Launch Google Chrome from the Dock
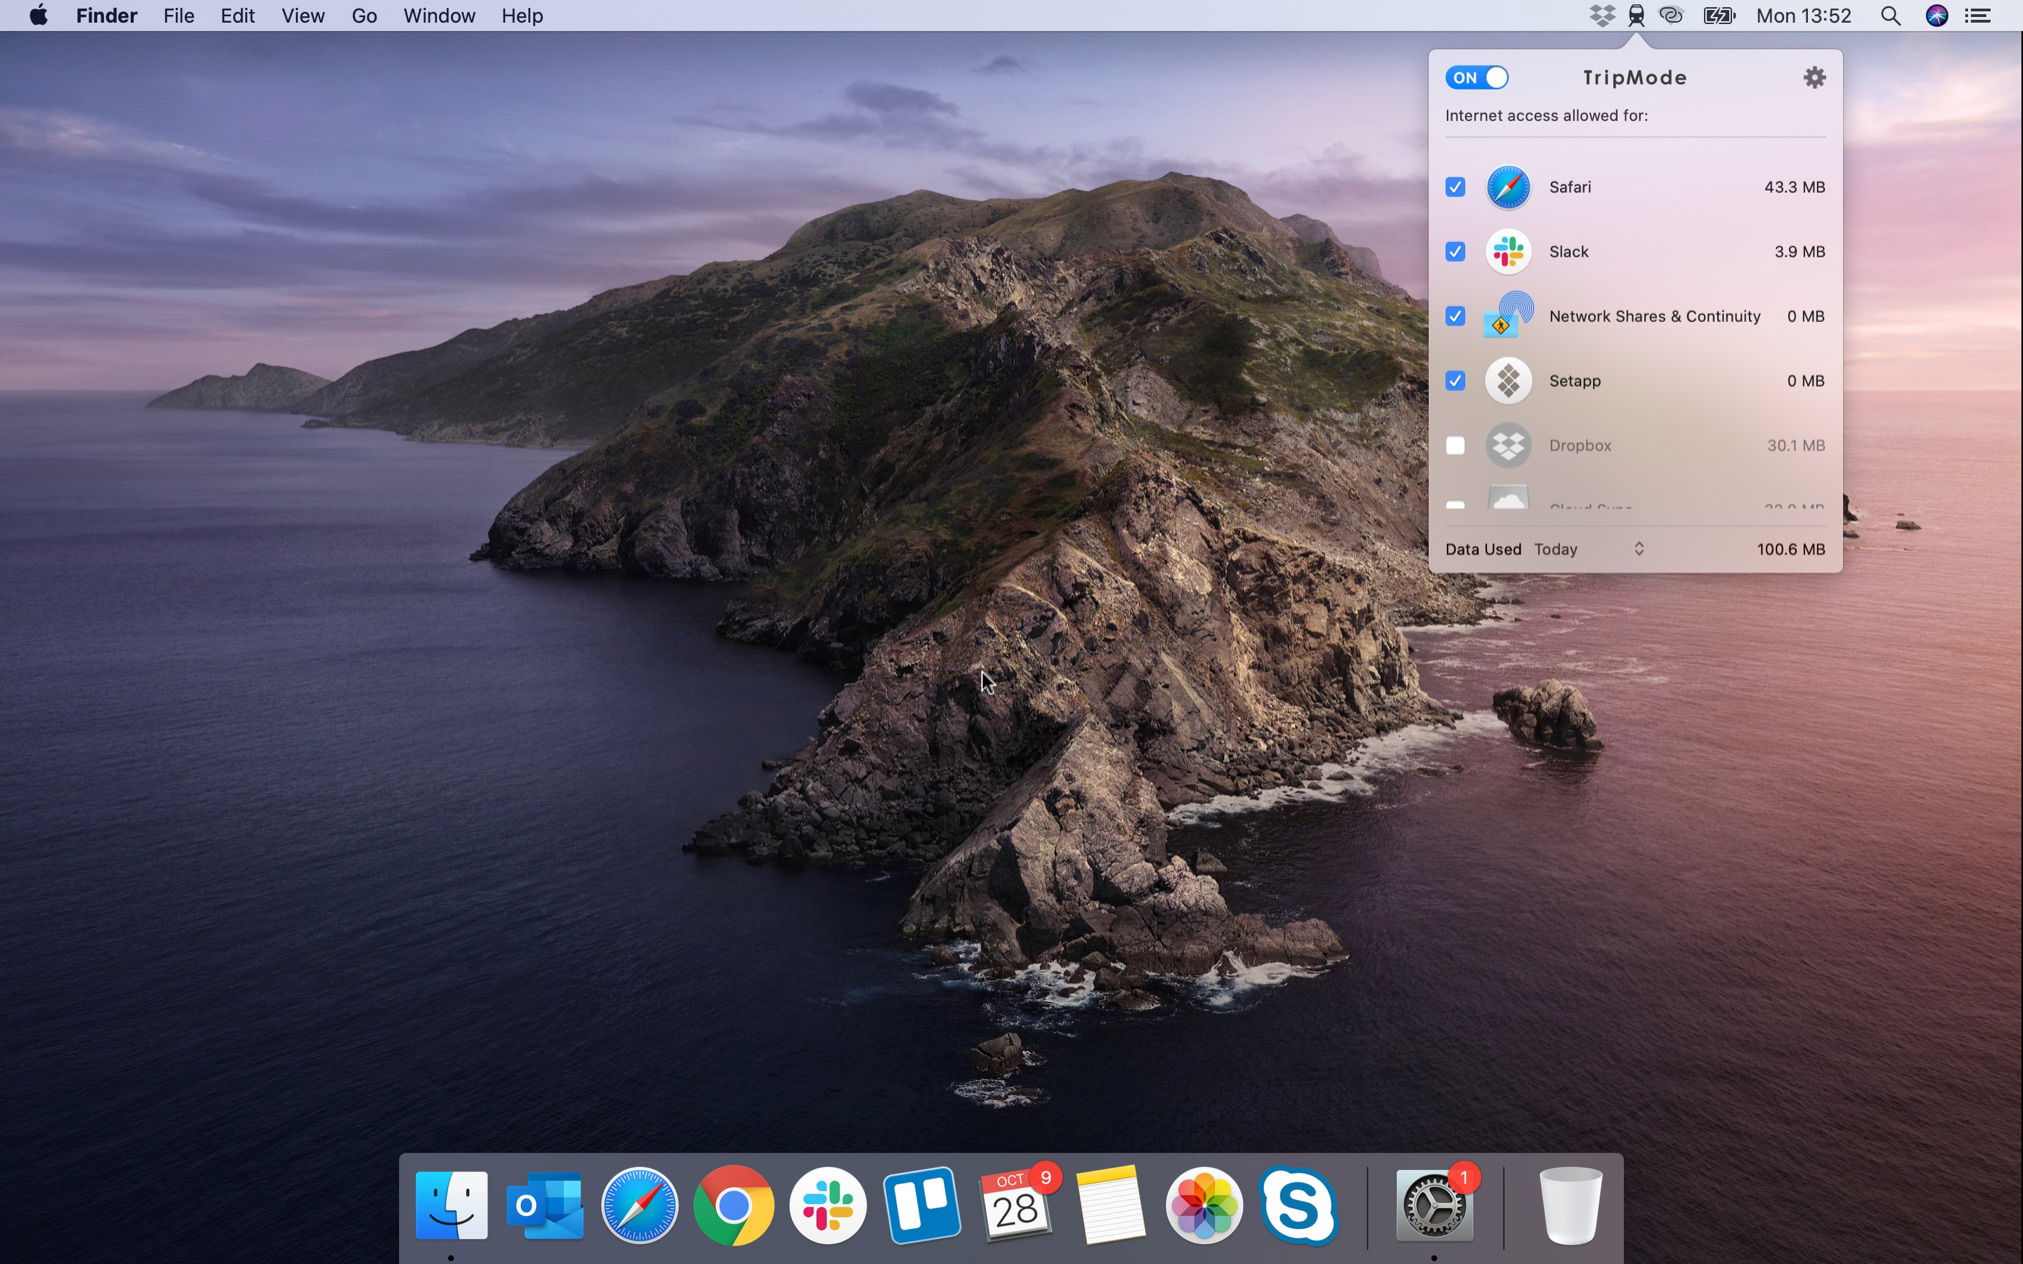Image resolution: width=2023 pixels, height=1264 pixels. (x=733, y=1205)
